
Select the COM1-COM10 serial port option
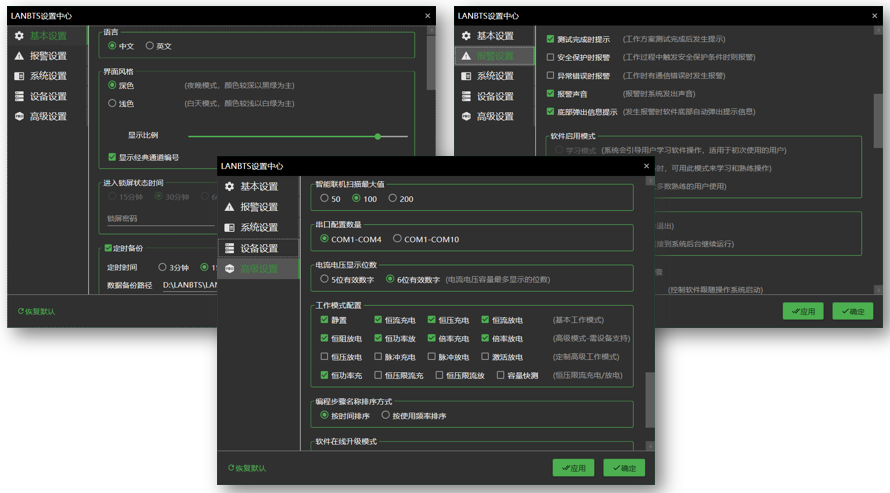398,239
